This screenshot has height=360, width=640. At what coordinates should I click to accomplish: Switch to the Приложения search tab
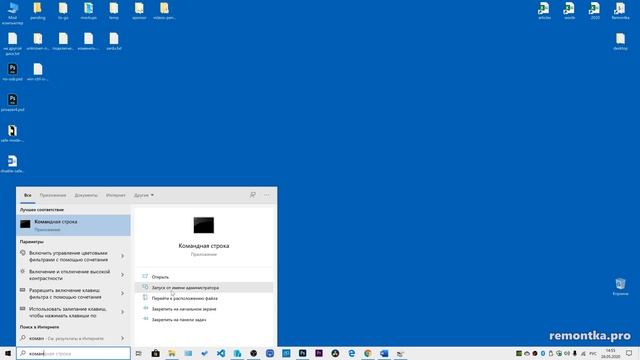pos(53,196)
